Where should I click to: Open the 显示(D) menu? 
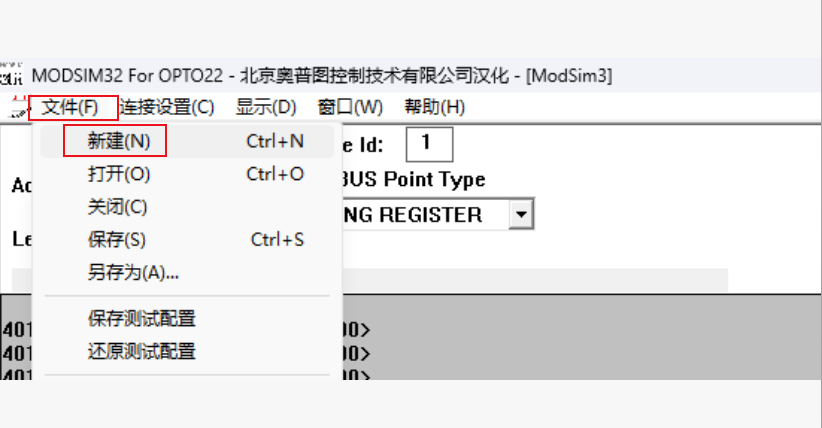[266, 107]
